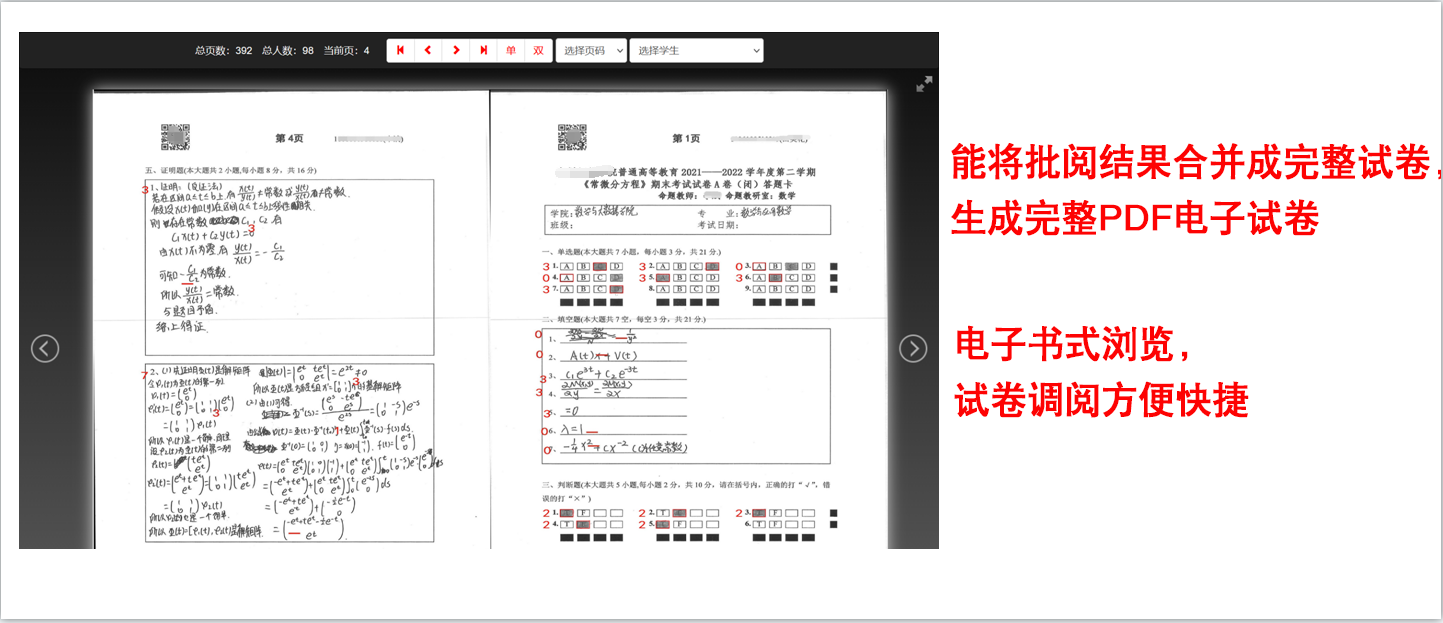Click the proof question 1 answer box
The width and height of the screenshot is (1443, 623).
coord(290,267)
